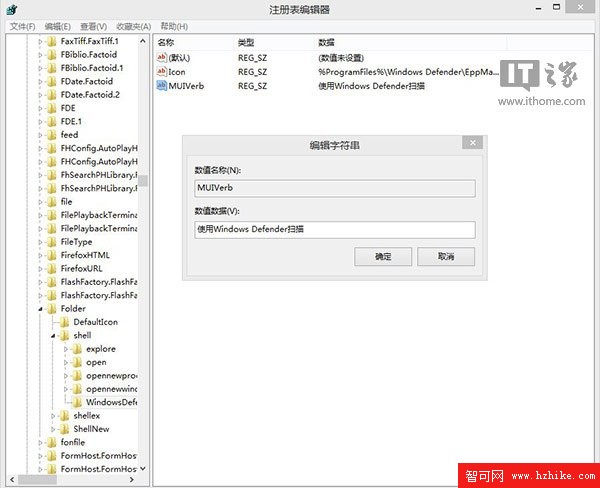
Task: Expand the FaxTiff.FaxTiff.1 key
Action: tap(40, 41)
